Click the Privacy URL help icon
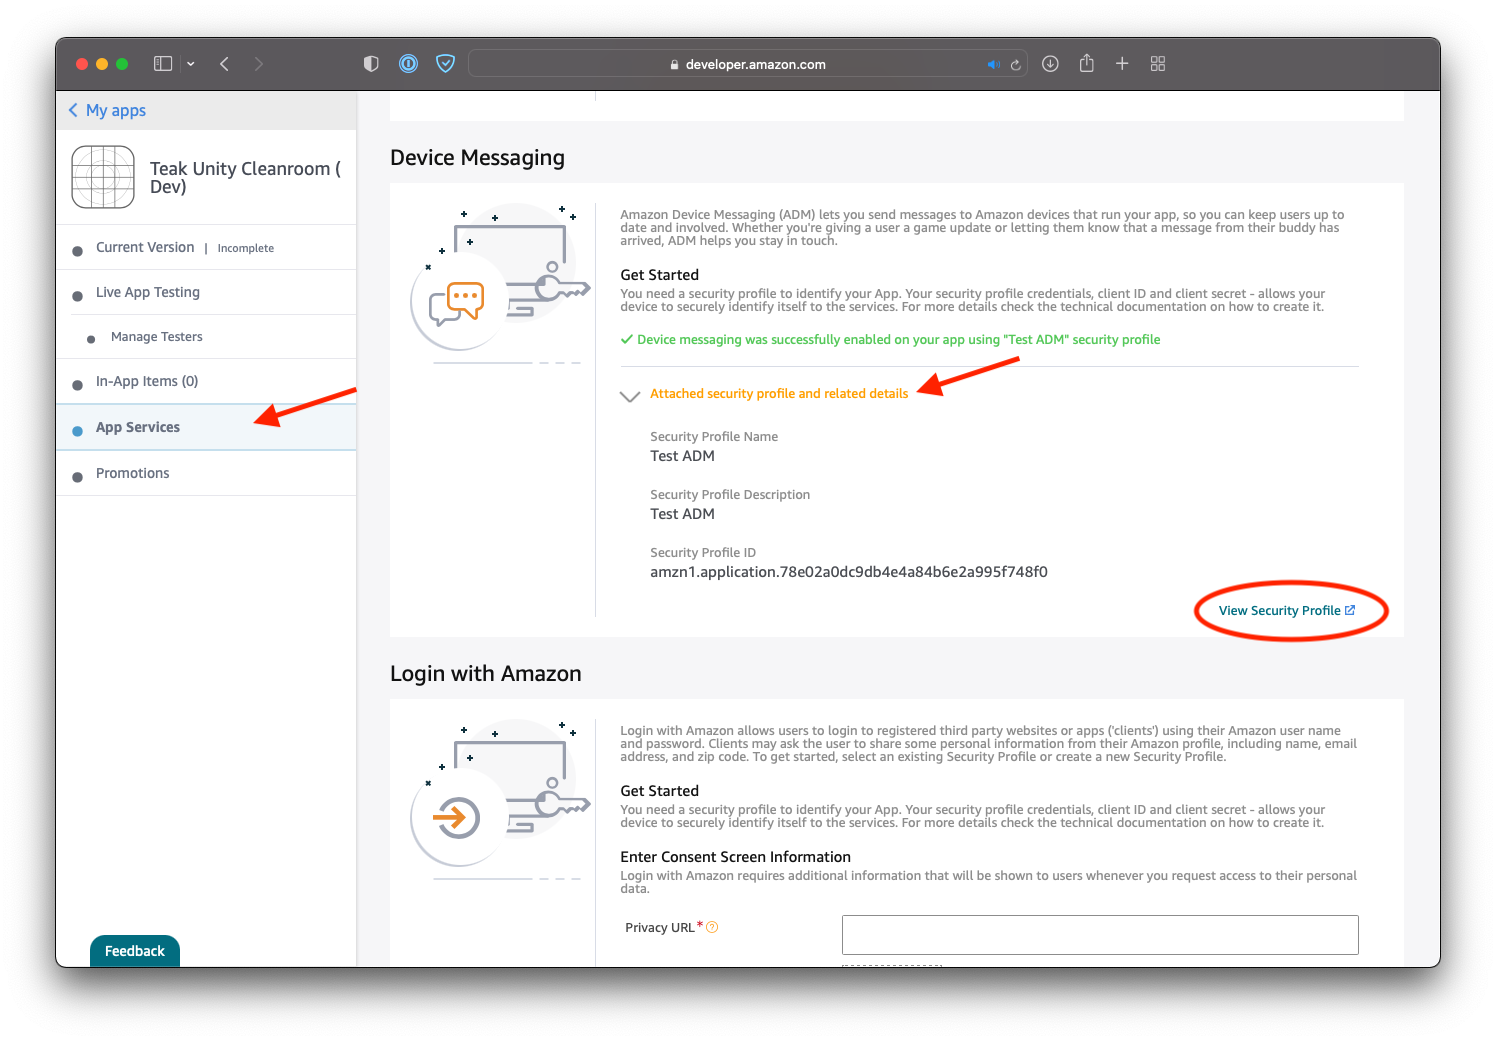Screen dimensions: 1496x1041 712,927
